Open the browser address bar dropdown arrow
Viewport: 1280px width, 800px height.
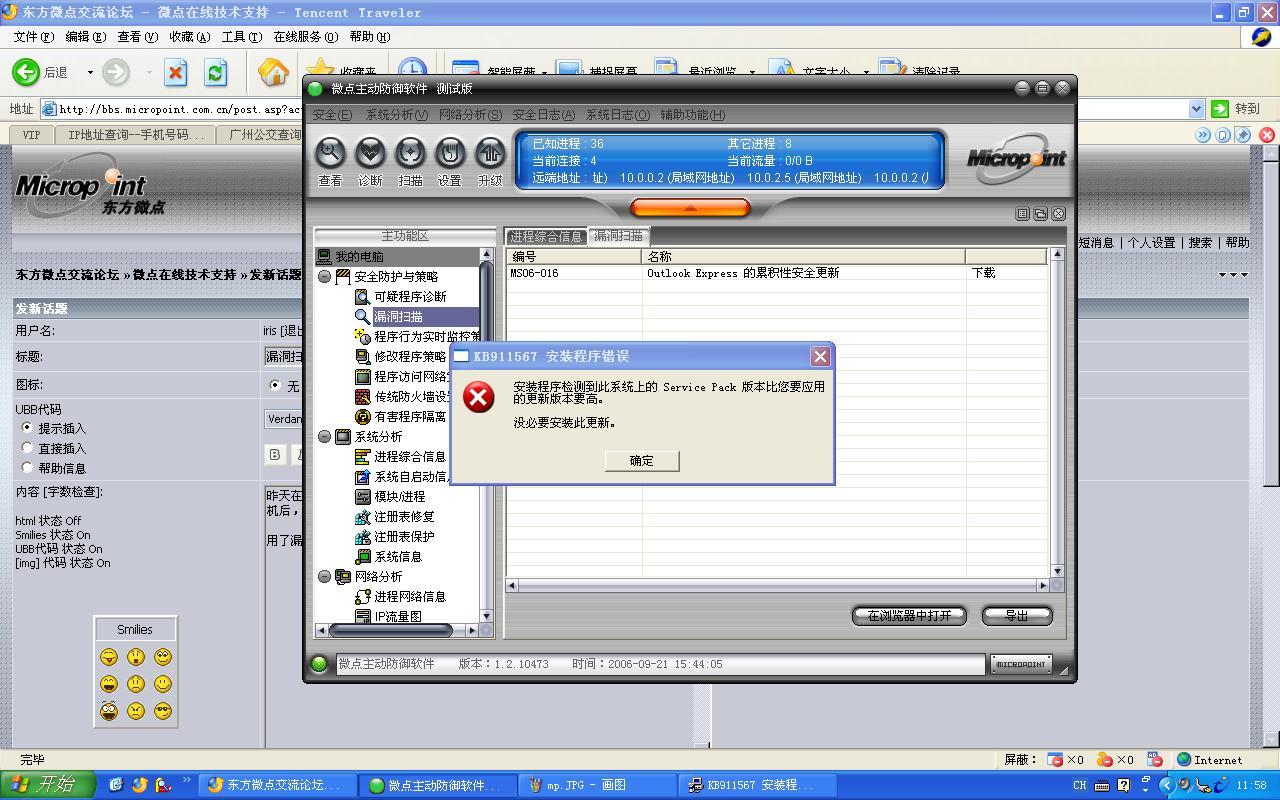click(x=1196, y=109)
